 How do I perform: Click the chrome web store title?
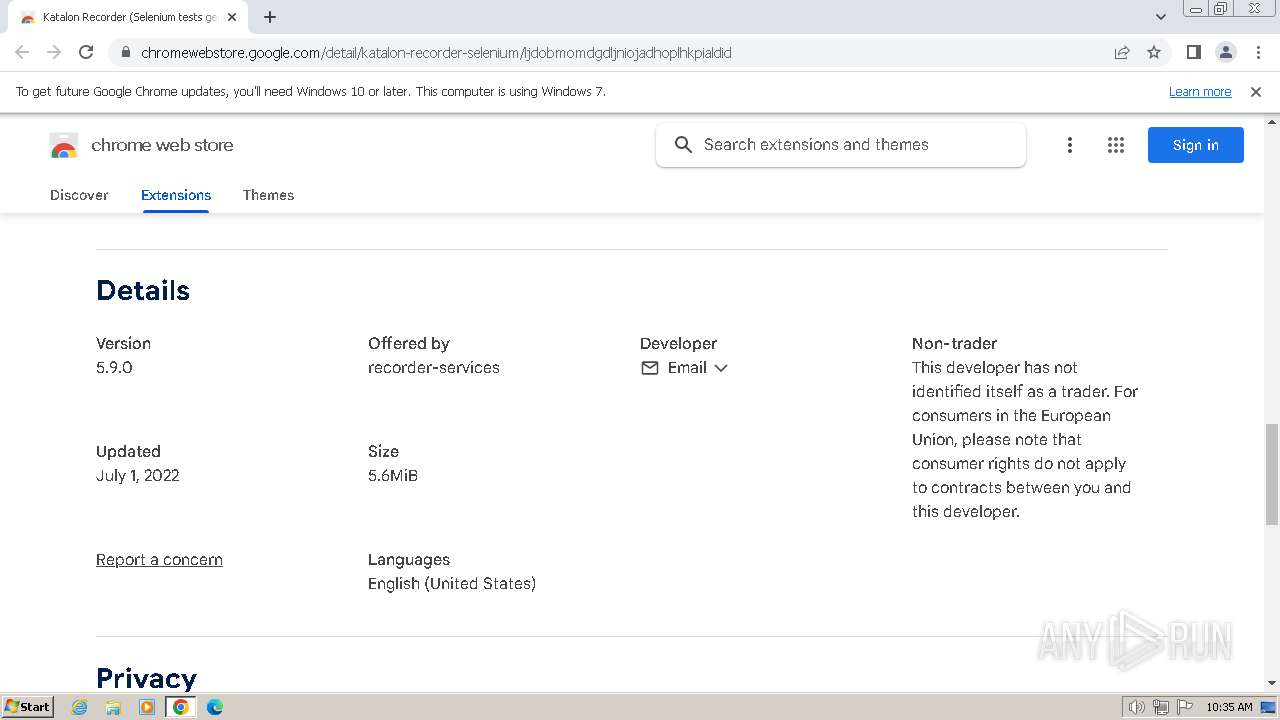click(x=162, y=145)
